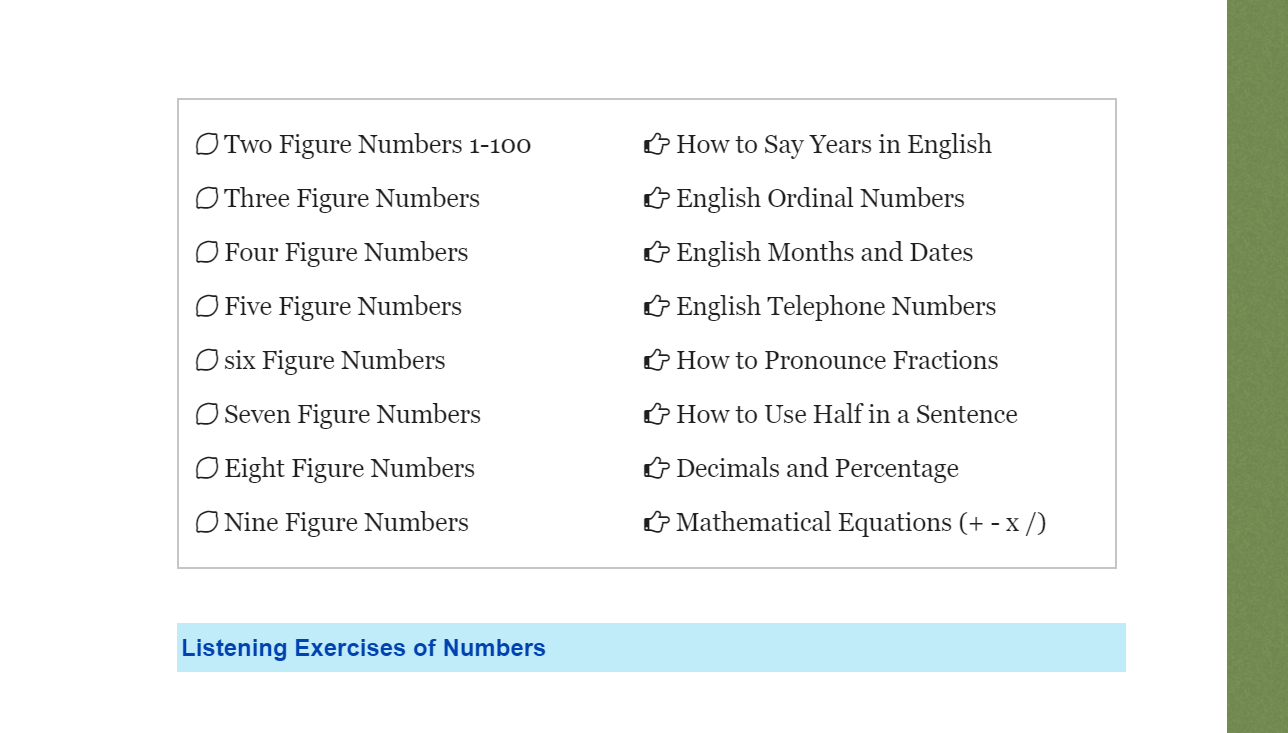Open Mathematical Equations lesson link
The image size is (1288, 733).
coord(861,523)
